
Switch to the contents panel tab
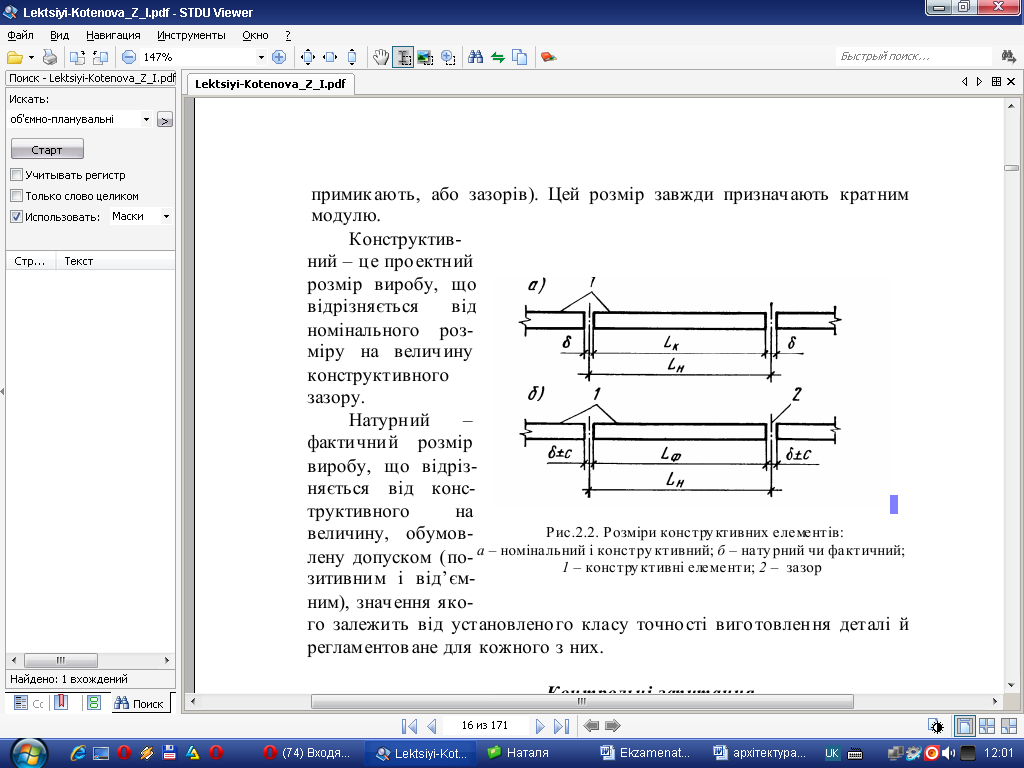pyautogui.click(x=28, y=703)
